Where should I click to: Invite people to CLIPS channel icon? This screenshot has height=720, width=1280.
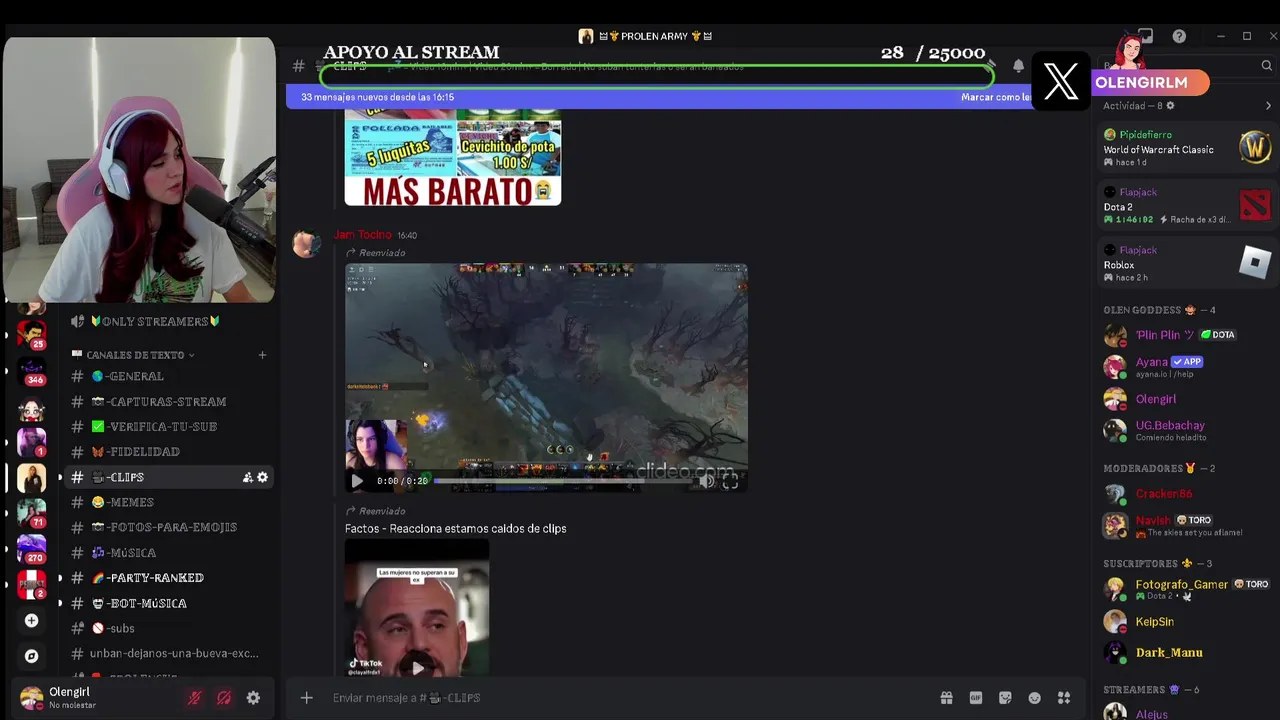247,477
